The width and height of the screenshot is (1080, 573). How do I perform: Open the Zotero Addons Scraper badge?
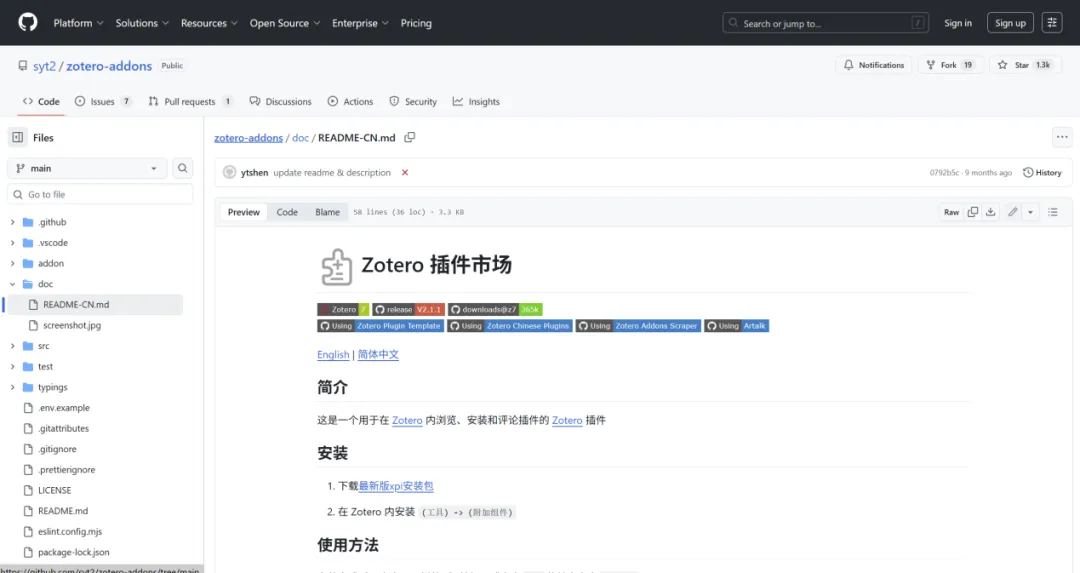[638, 326]
